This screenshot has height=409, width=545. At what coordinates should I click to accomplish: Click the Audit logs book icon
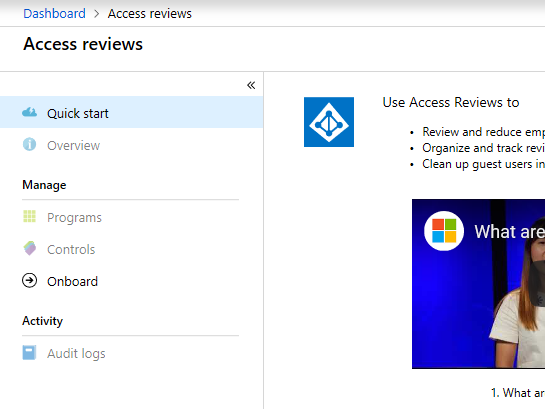click(x=30, y=352)
